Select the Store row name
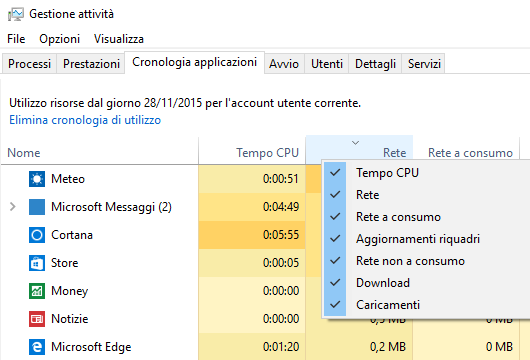Screen dimensions: 530x360 [x=64, y=263]
